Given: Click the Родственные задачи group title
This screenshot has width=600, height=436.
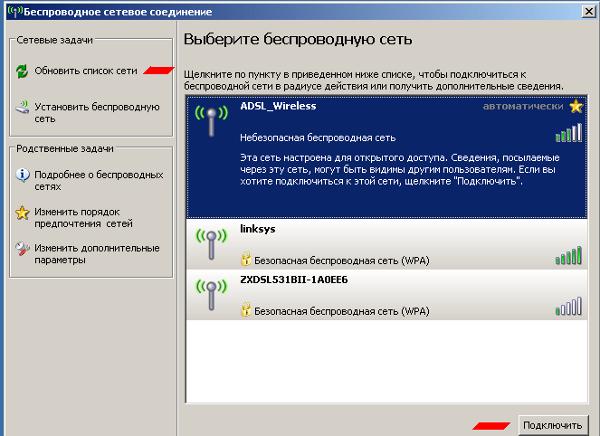Looking at the screenshot, I should 65,149.
